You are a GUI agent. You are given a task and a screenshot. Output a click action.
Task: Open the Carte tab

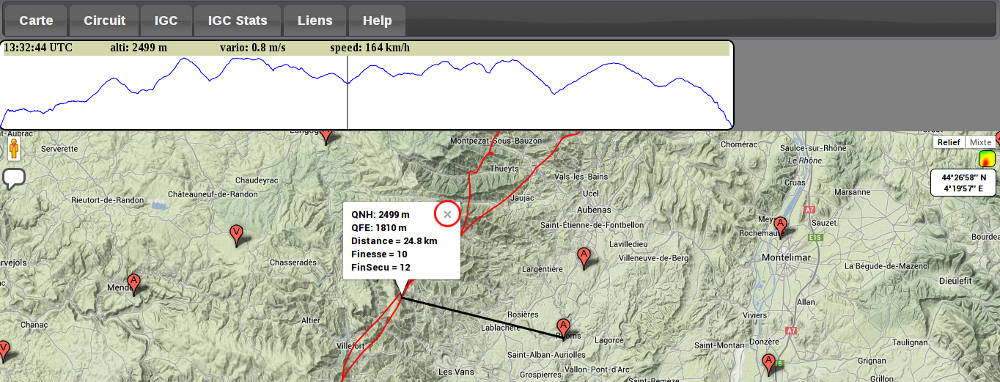pos(36,20)
